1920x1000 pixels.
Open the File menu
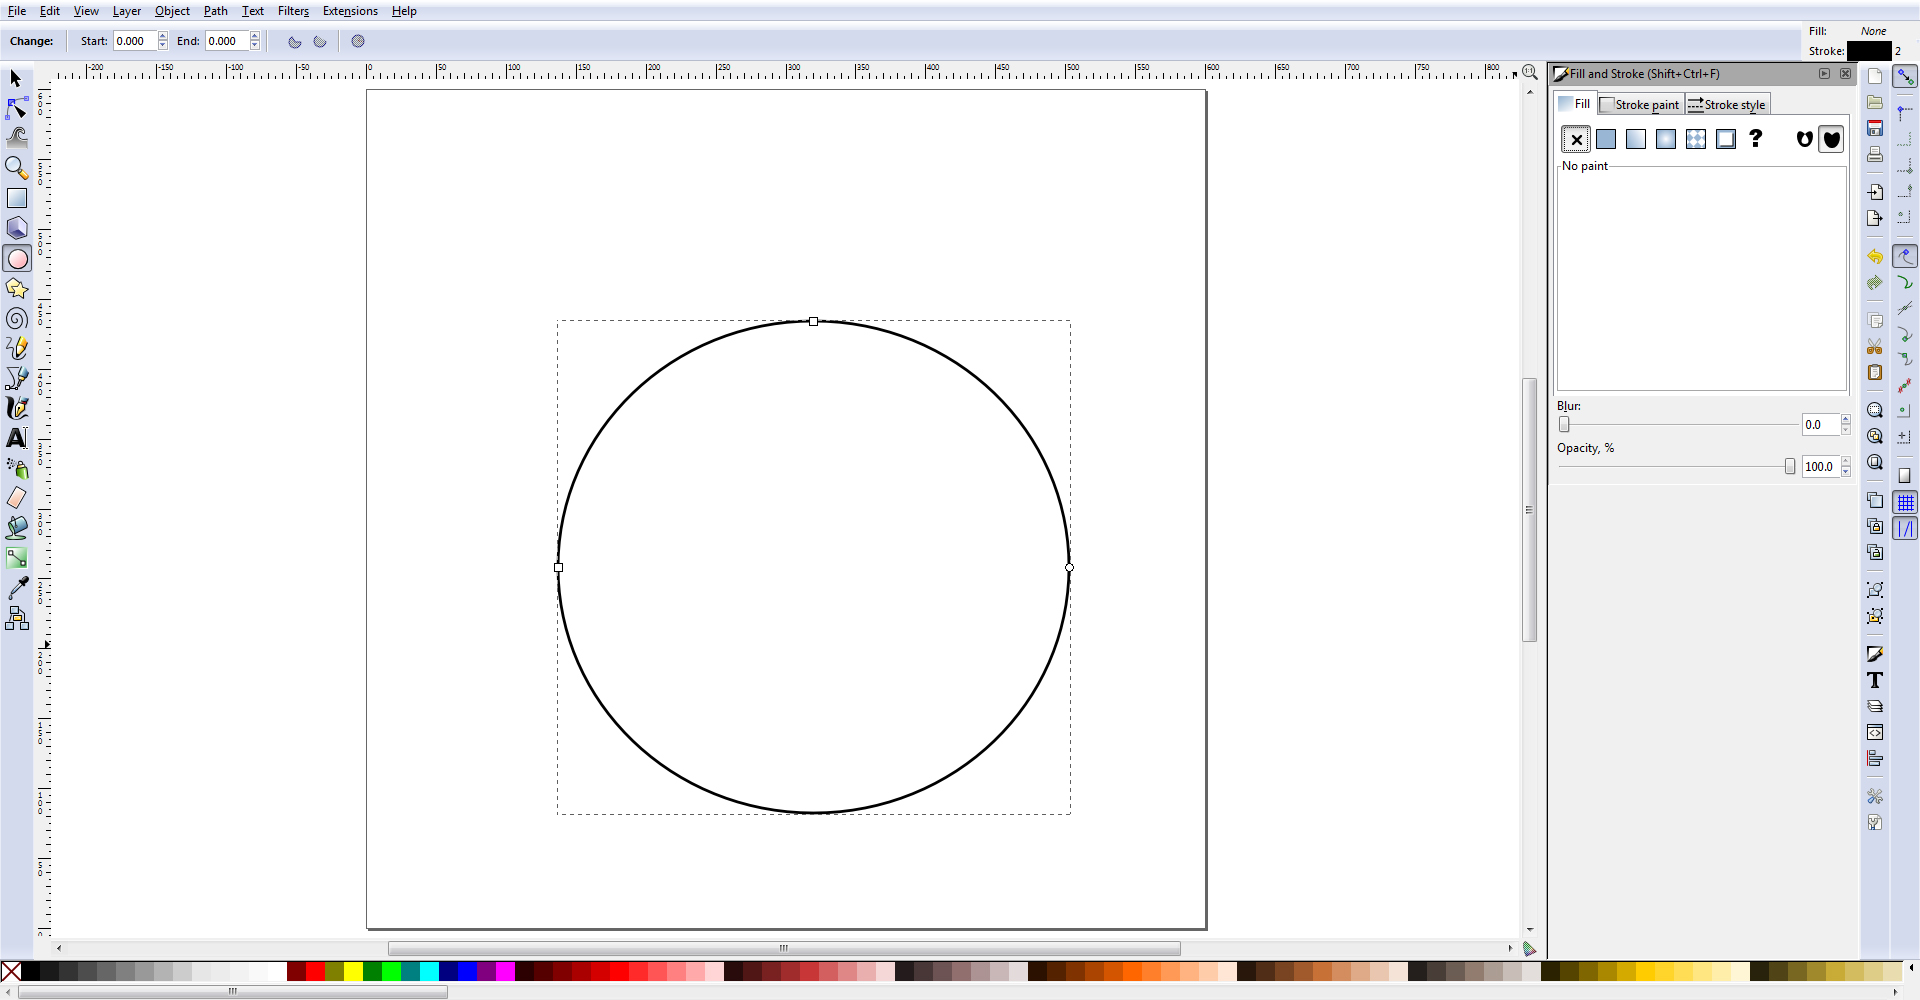(x=17, y=11)
